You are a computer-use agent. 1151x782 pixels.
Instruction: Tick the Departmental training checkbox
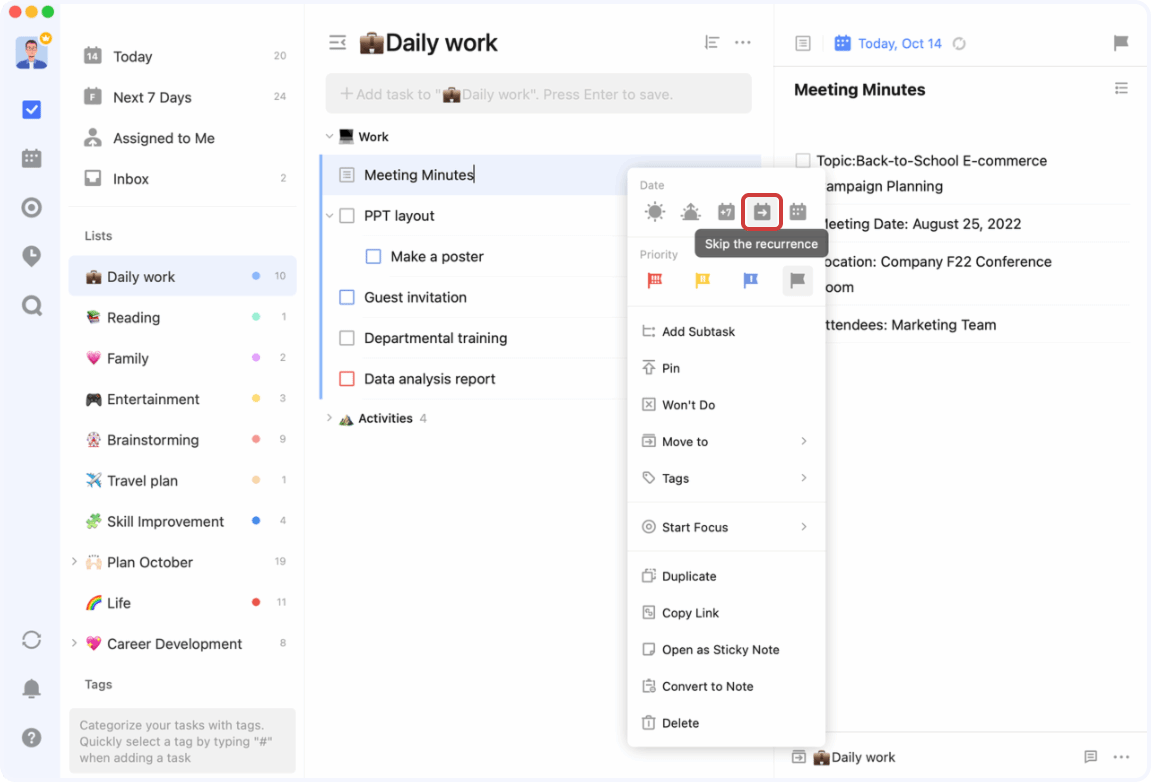[347, 338]
